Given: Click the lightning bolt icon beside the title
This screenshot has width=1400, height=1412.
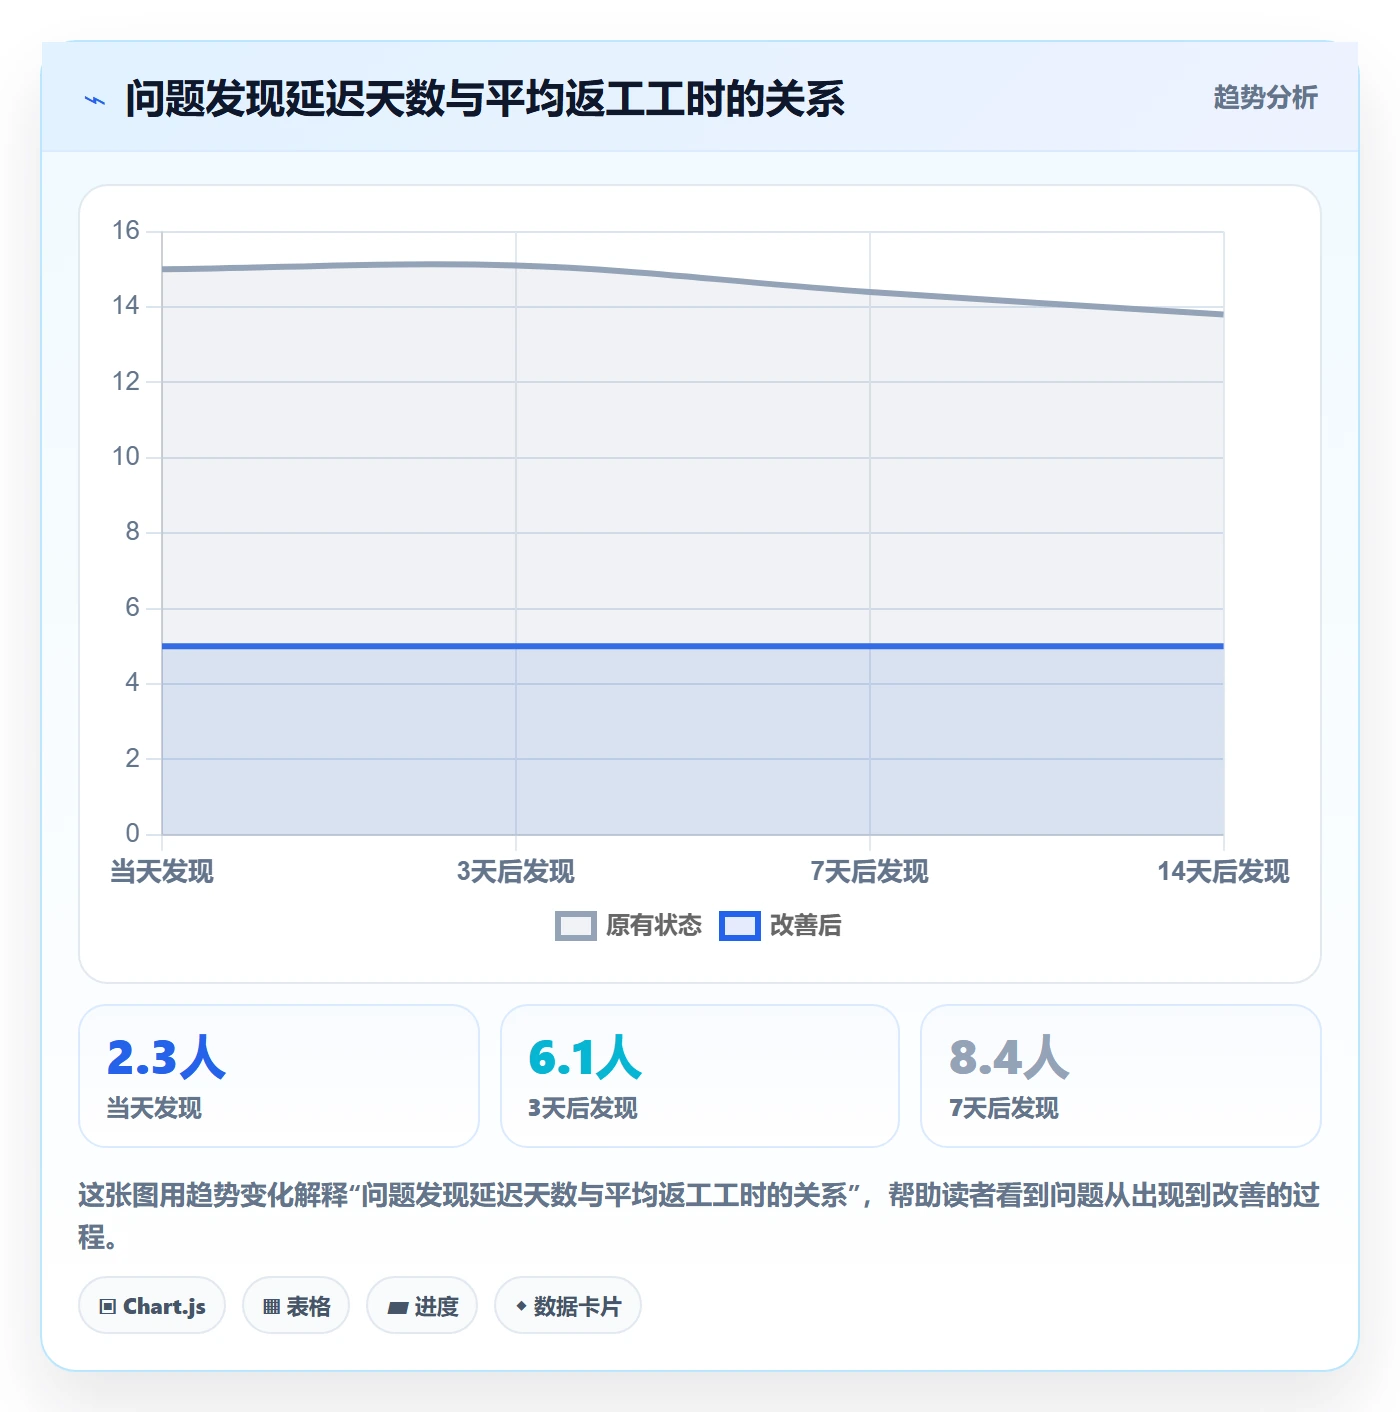Looking at the screenshot, I should point(95,100).
